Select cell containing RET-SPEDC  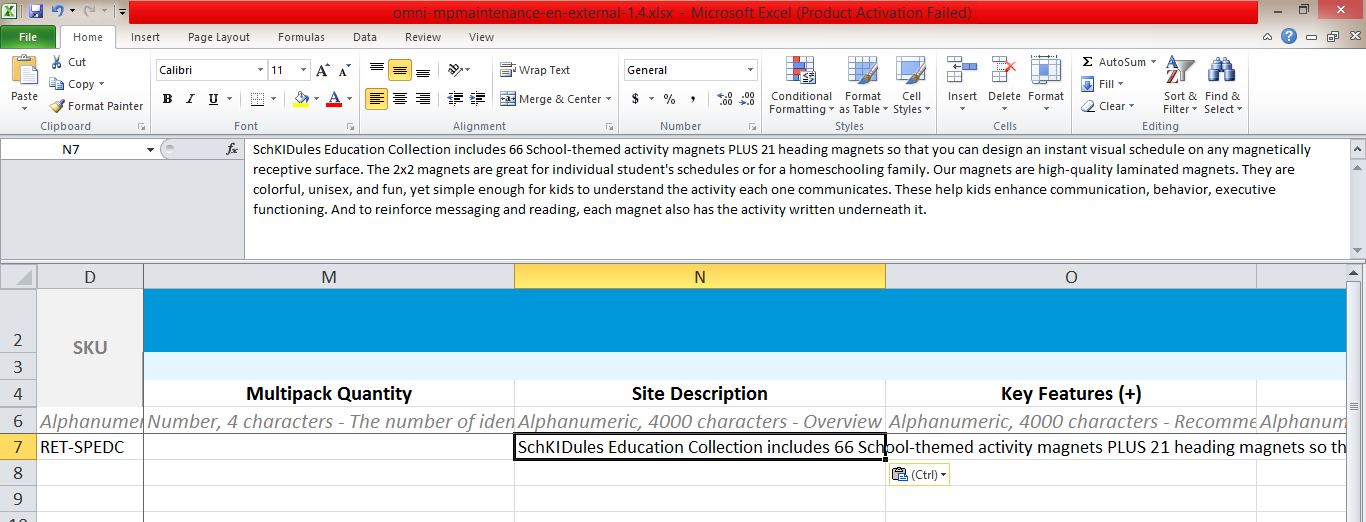click(90, 447)
